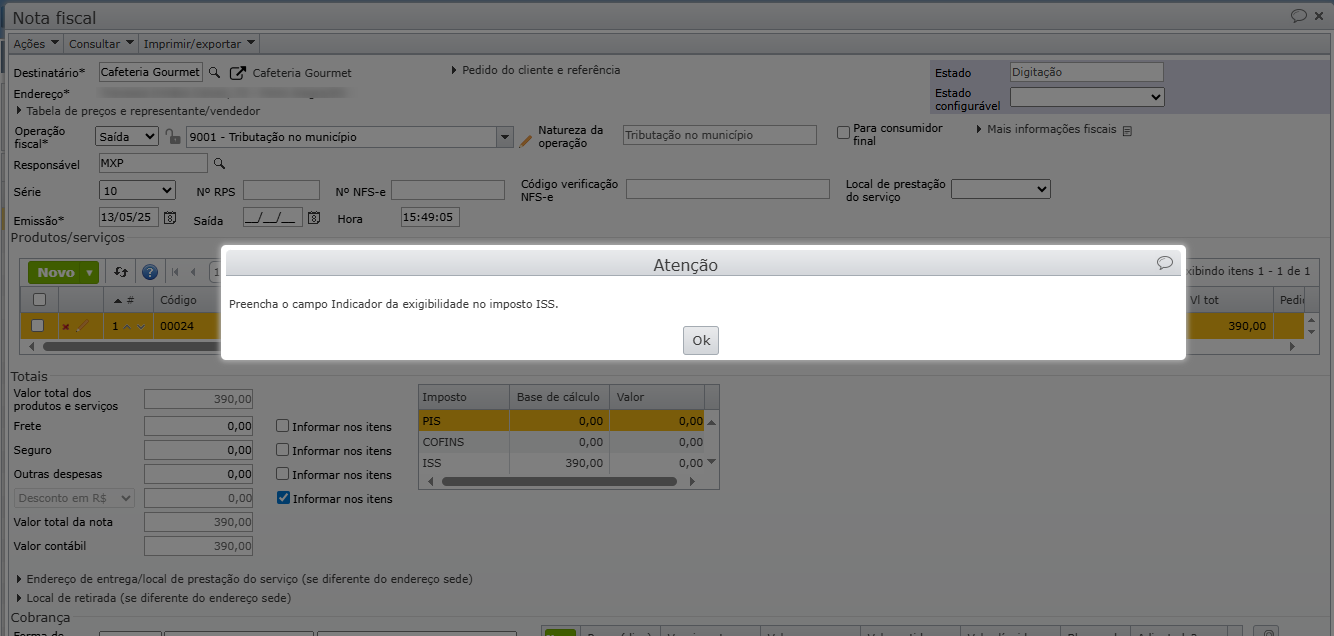1334x636 pixels.
Task: Select the ISS row in tax table
Action: click(x=561, y=463)
